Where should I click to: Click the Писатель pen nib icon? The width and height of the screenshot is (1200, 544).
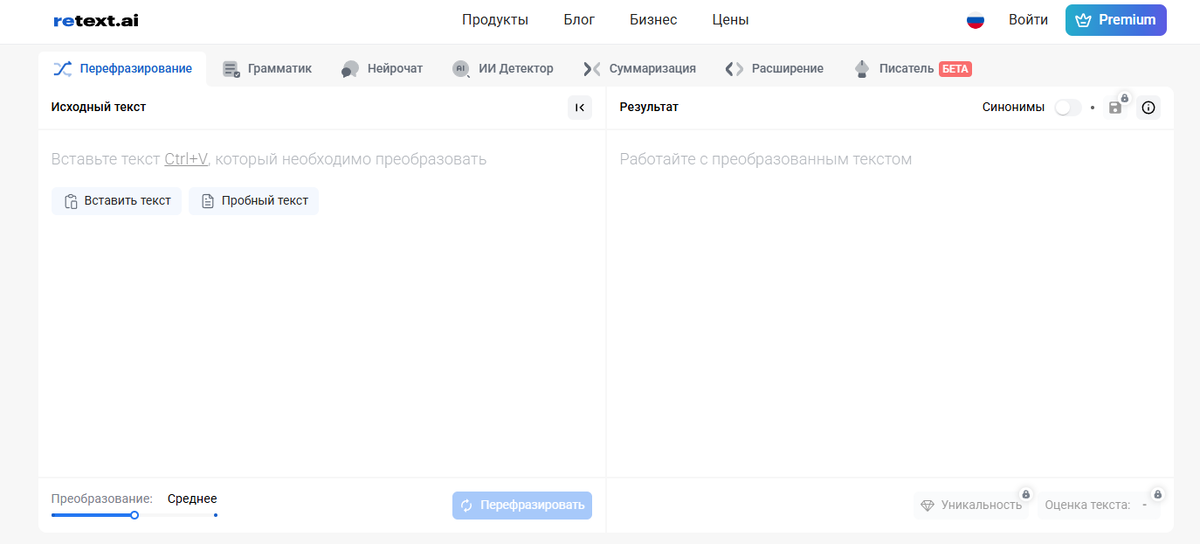[x=862, y=69]
